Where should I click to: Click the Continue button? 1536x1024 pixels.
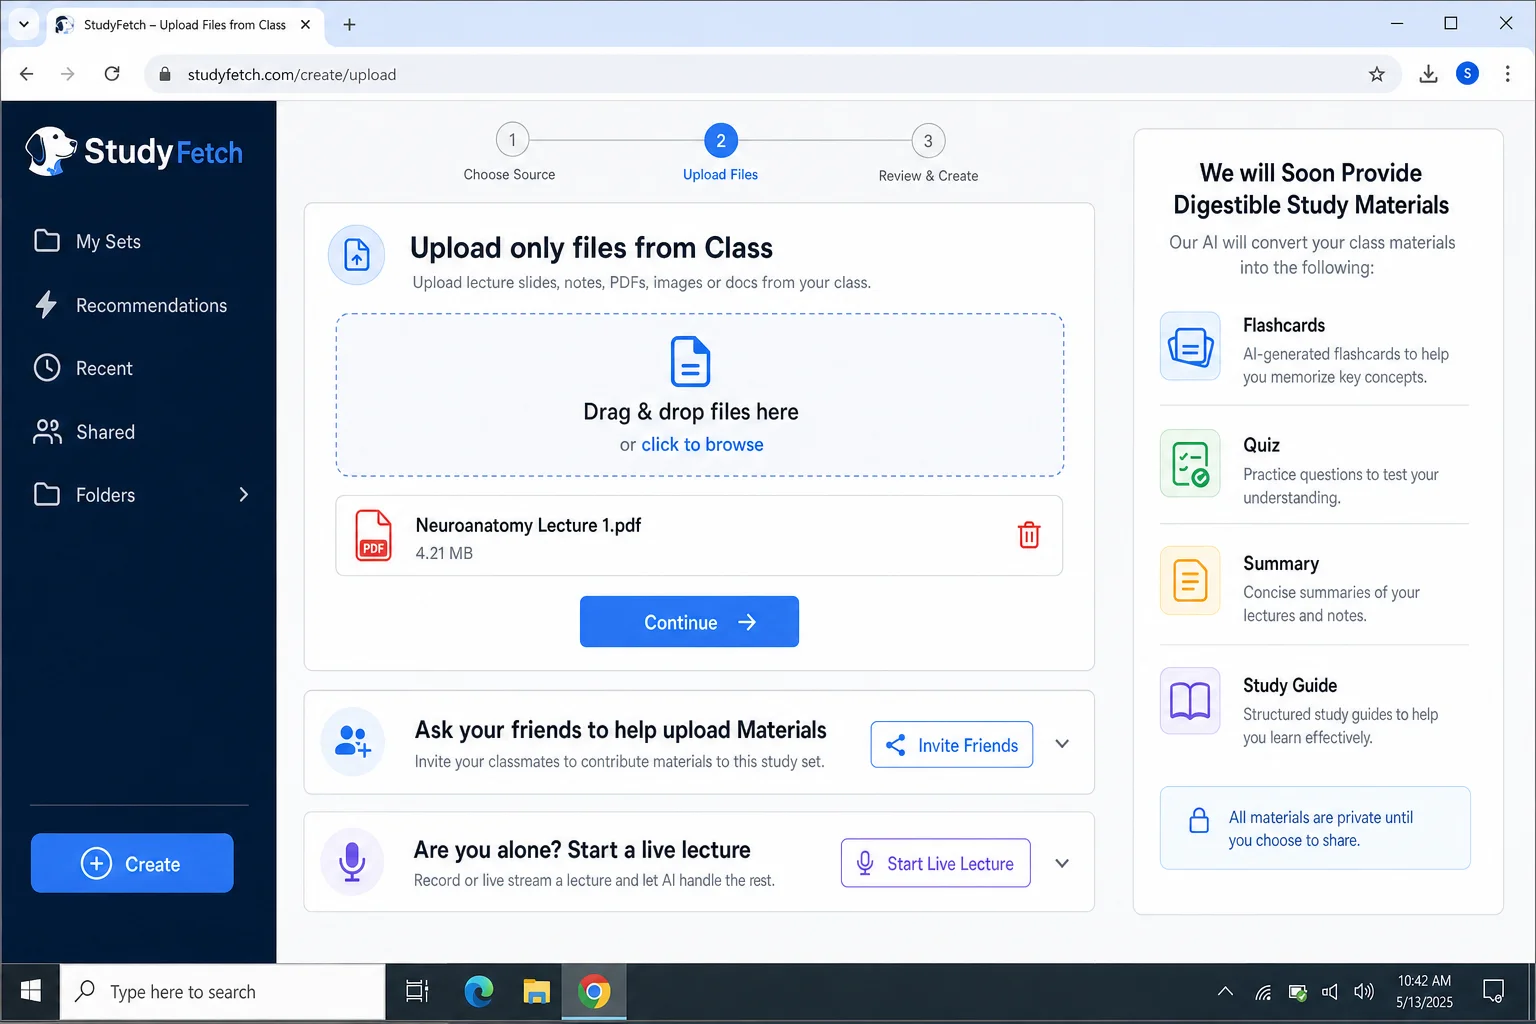pos(689,622)
